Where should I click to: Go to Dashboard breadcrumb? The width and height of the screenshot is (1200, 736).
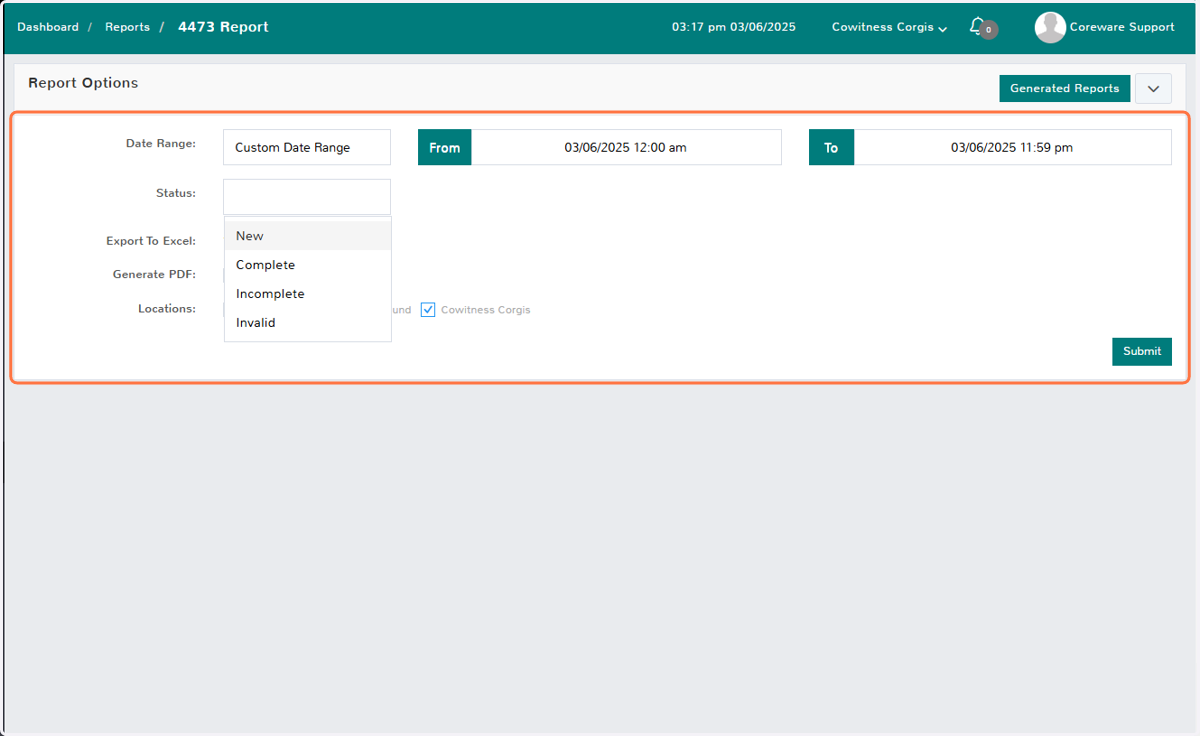[x=48, y=27]
